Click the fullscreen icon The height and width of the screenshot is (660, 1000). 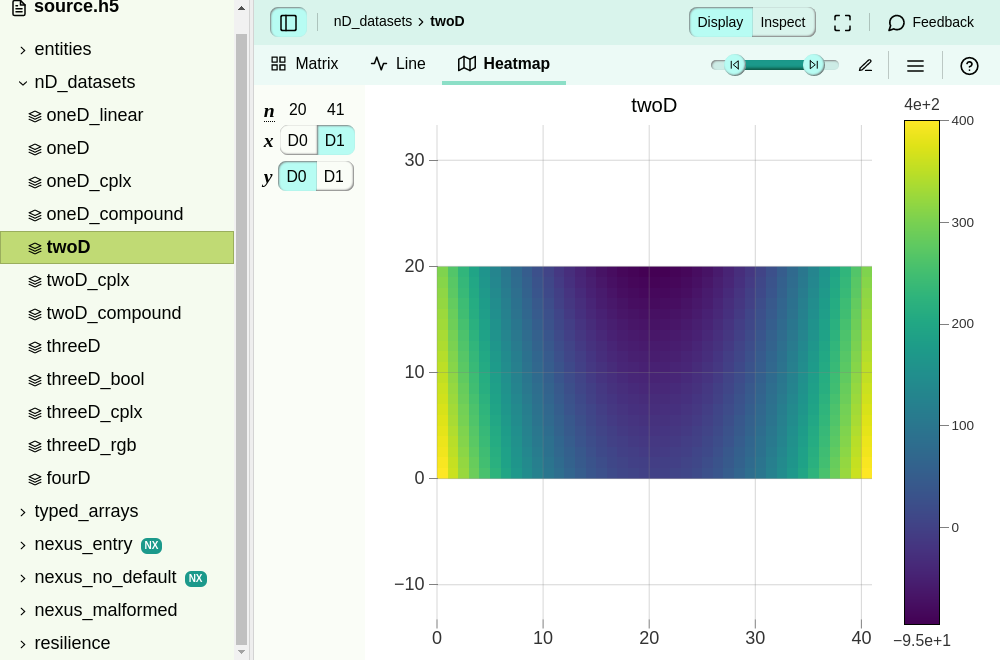click(x=842, y=22)
